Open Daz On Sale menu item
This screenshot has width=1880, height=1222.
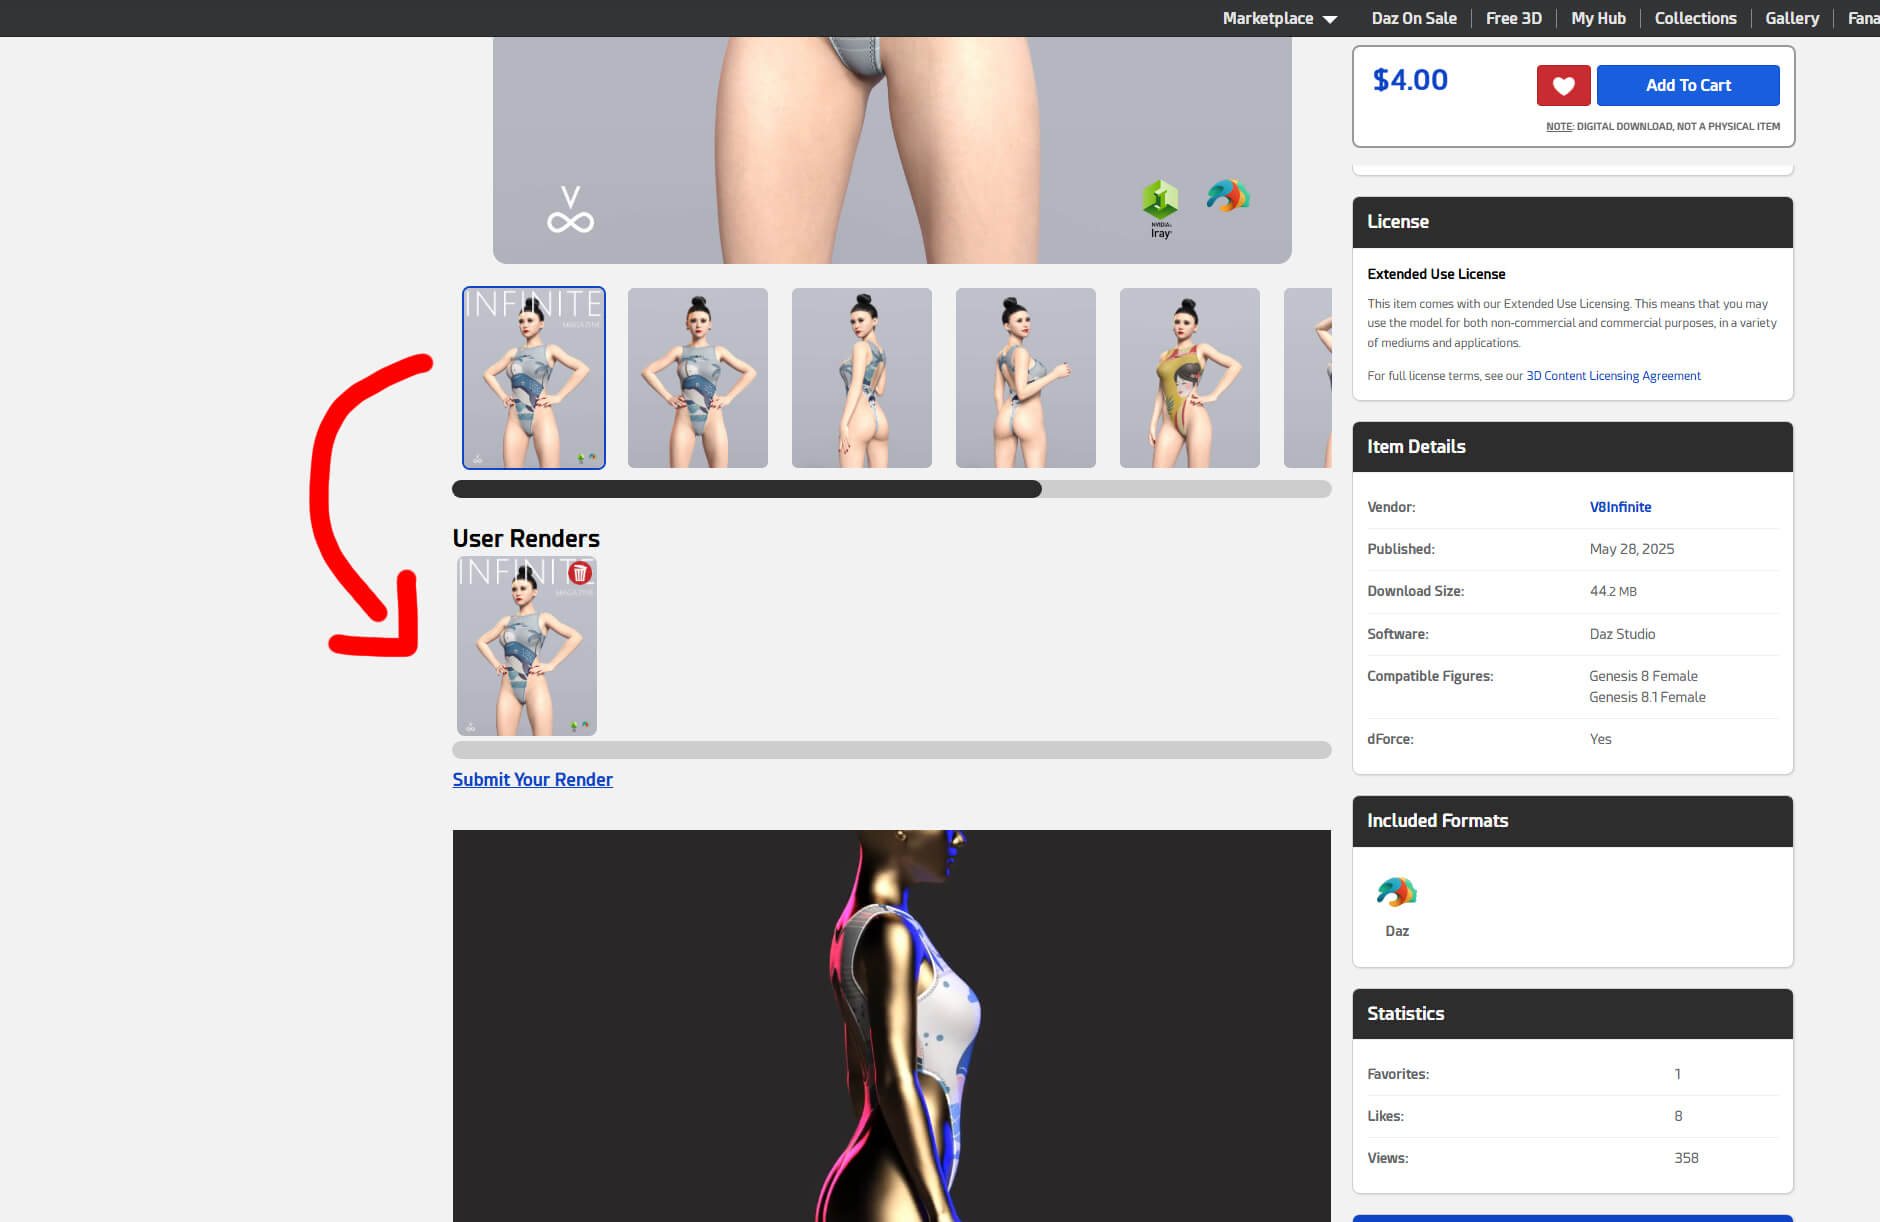1414,18
